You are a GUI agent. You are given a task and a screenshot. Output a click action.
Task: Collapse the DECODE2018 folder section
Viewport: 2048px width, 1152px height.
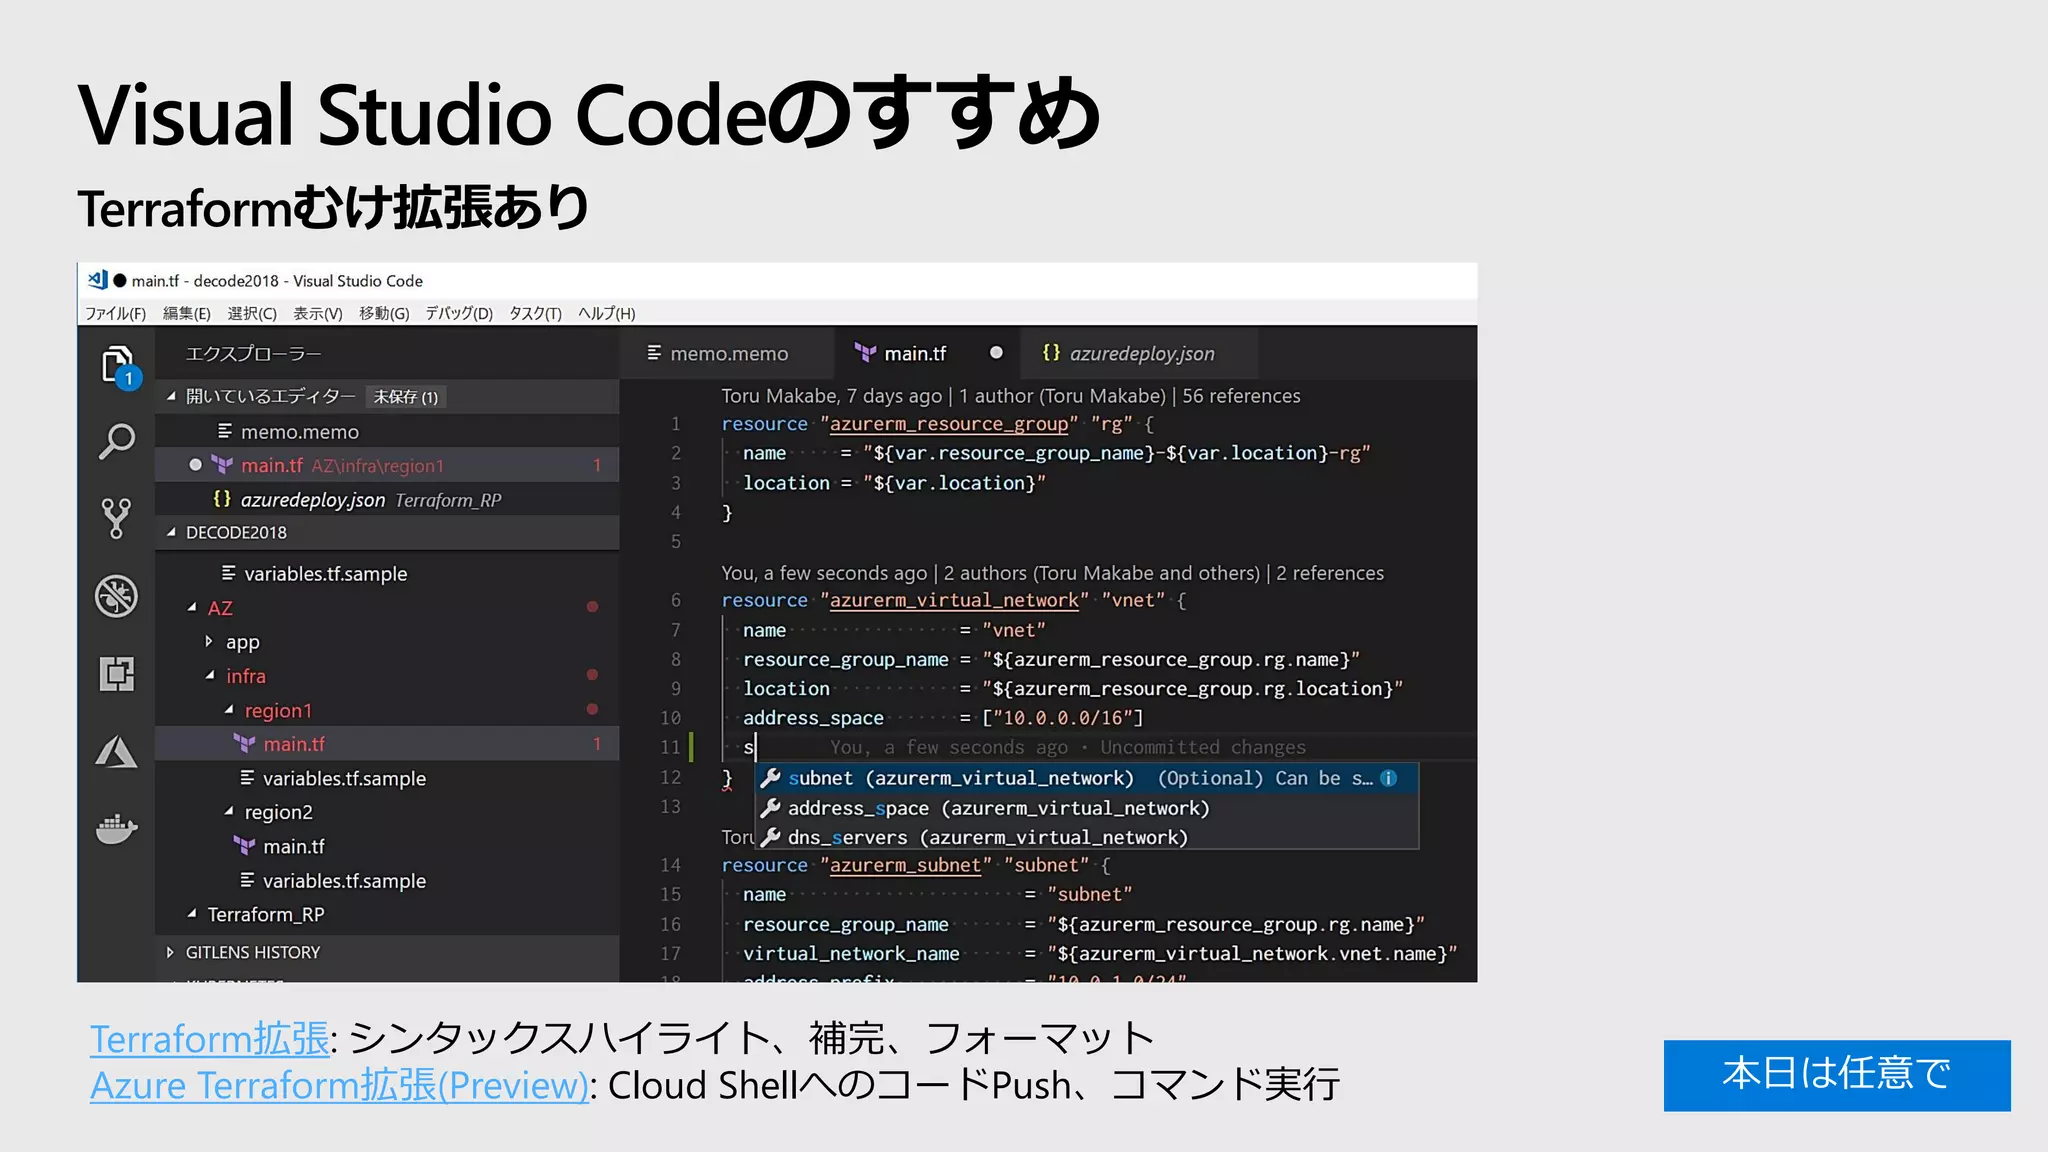point(387,532)
